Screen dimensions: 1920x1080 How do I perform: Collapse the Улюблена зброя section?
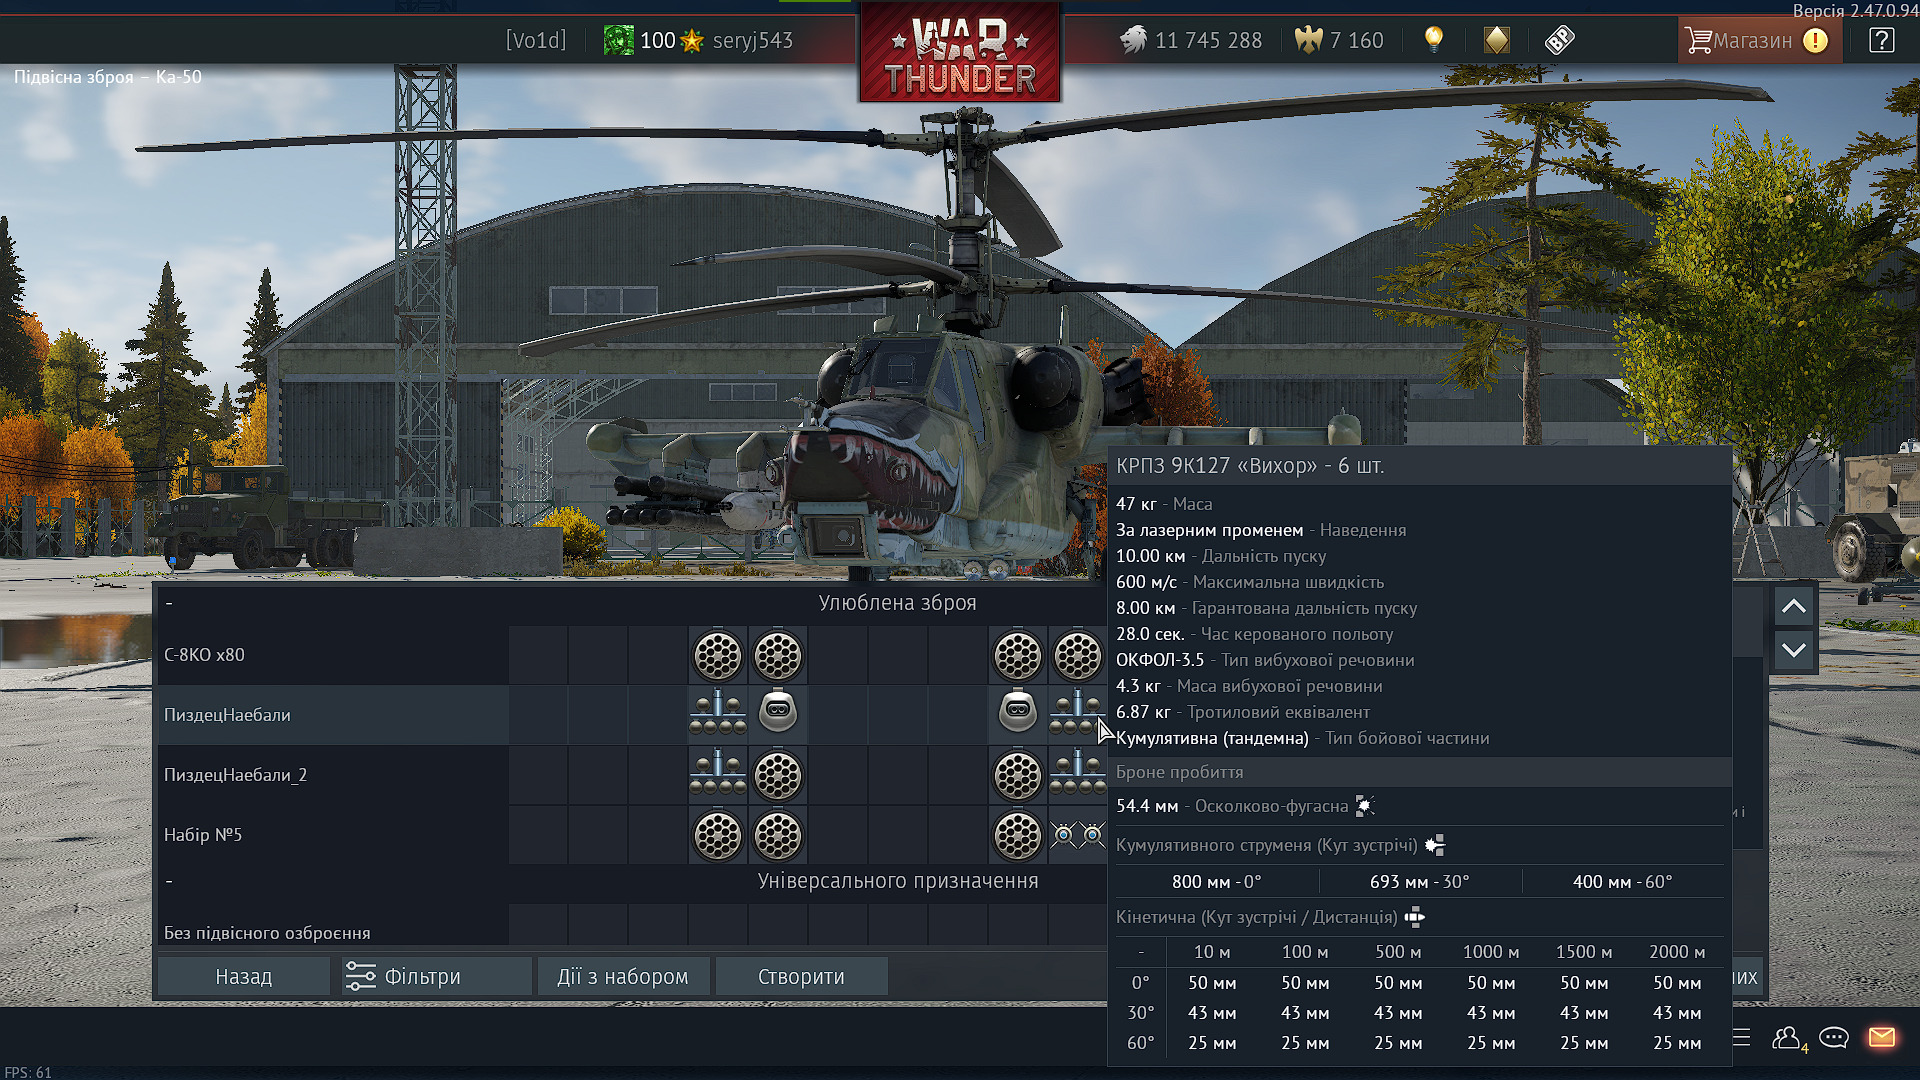169,603
